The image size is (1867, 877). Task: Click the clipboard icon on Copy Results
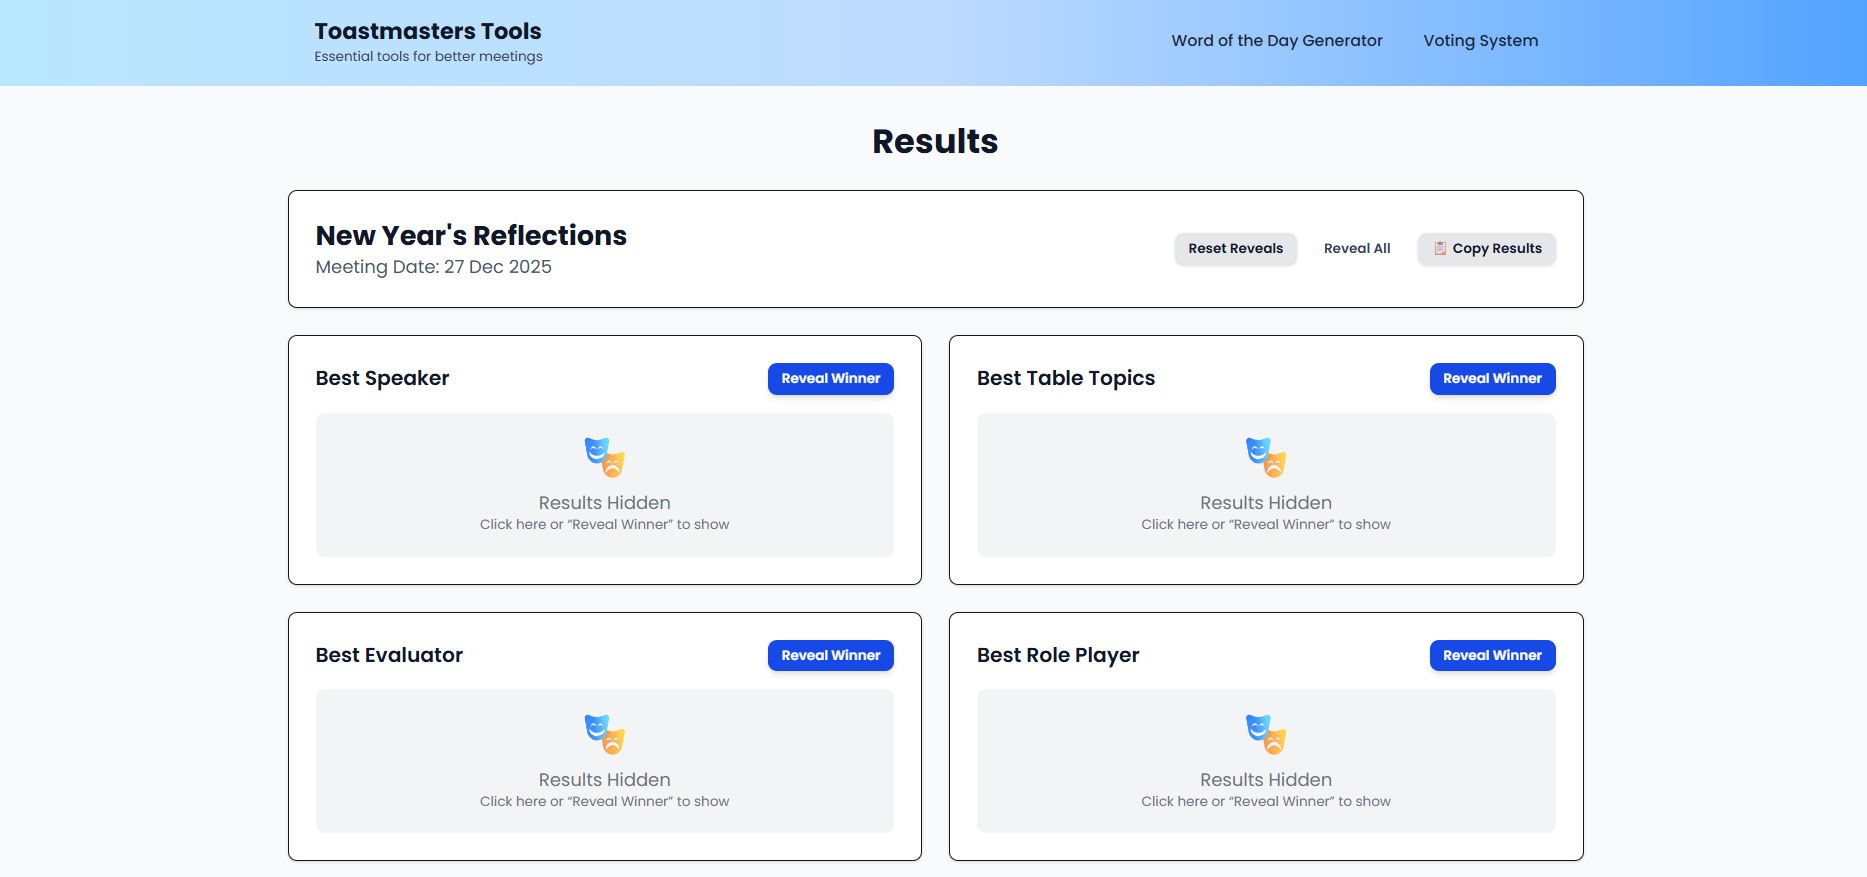pos(1440,249)
